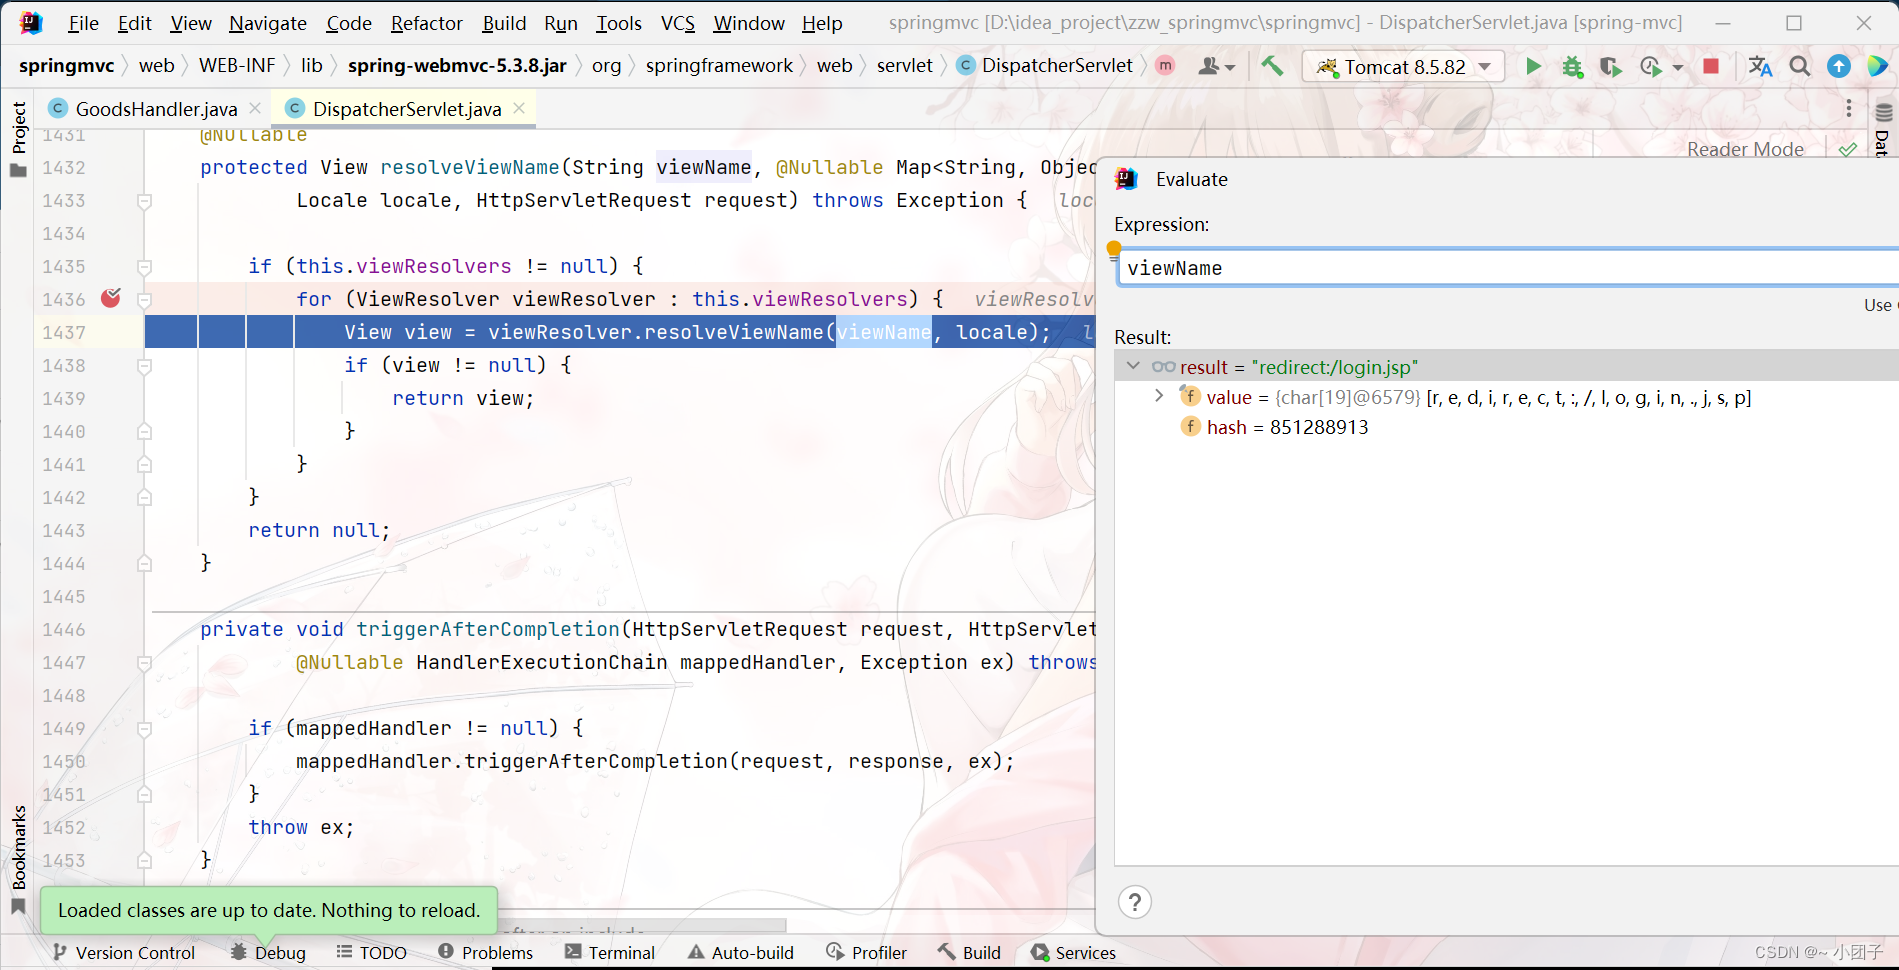1899x970 pixels.
Task: Open Search Everywhere magnifier icon
Action: pyautogui.click(x=1800, y=66)
